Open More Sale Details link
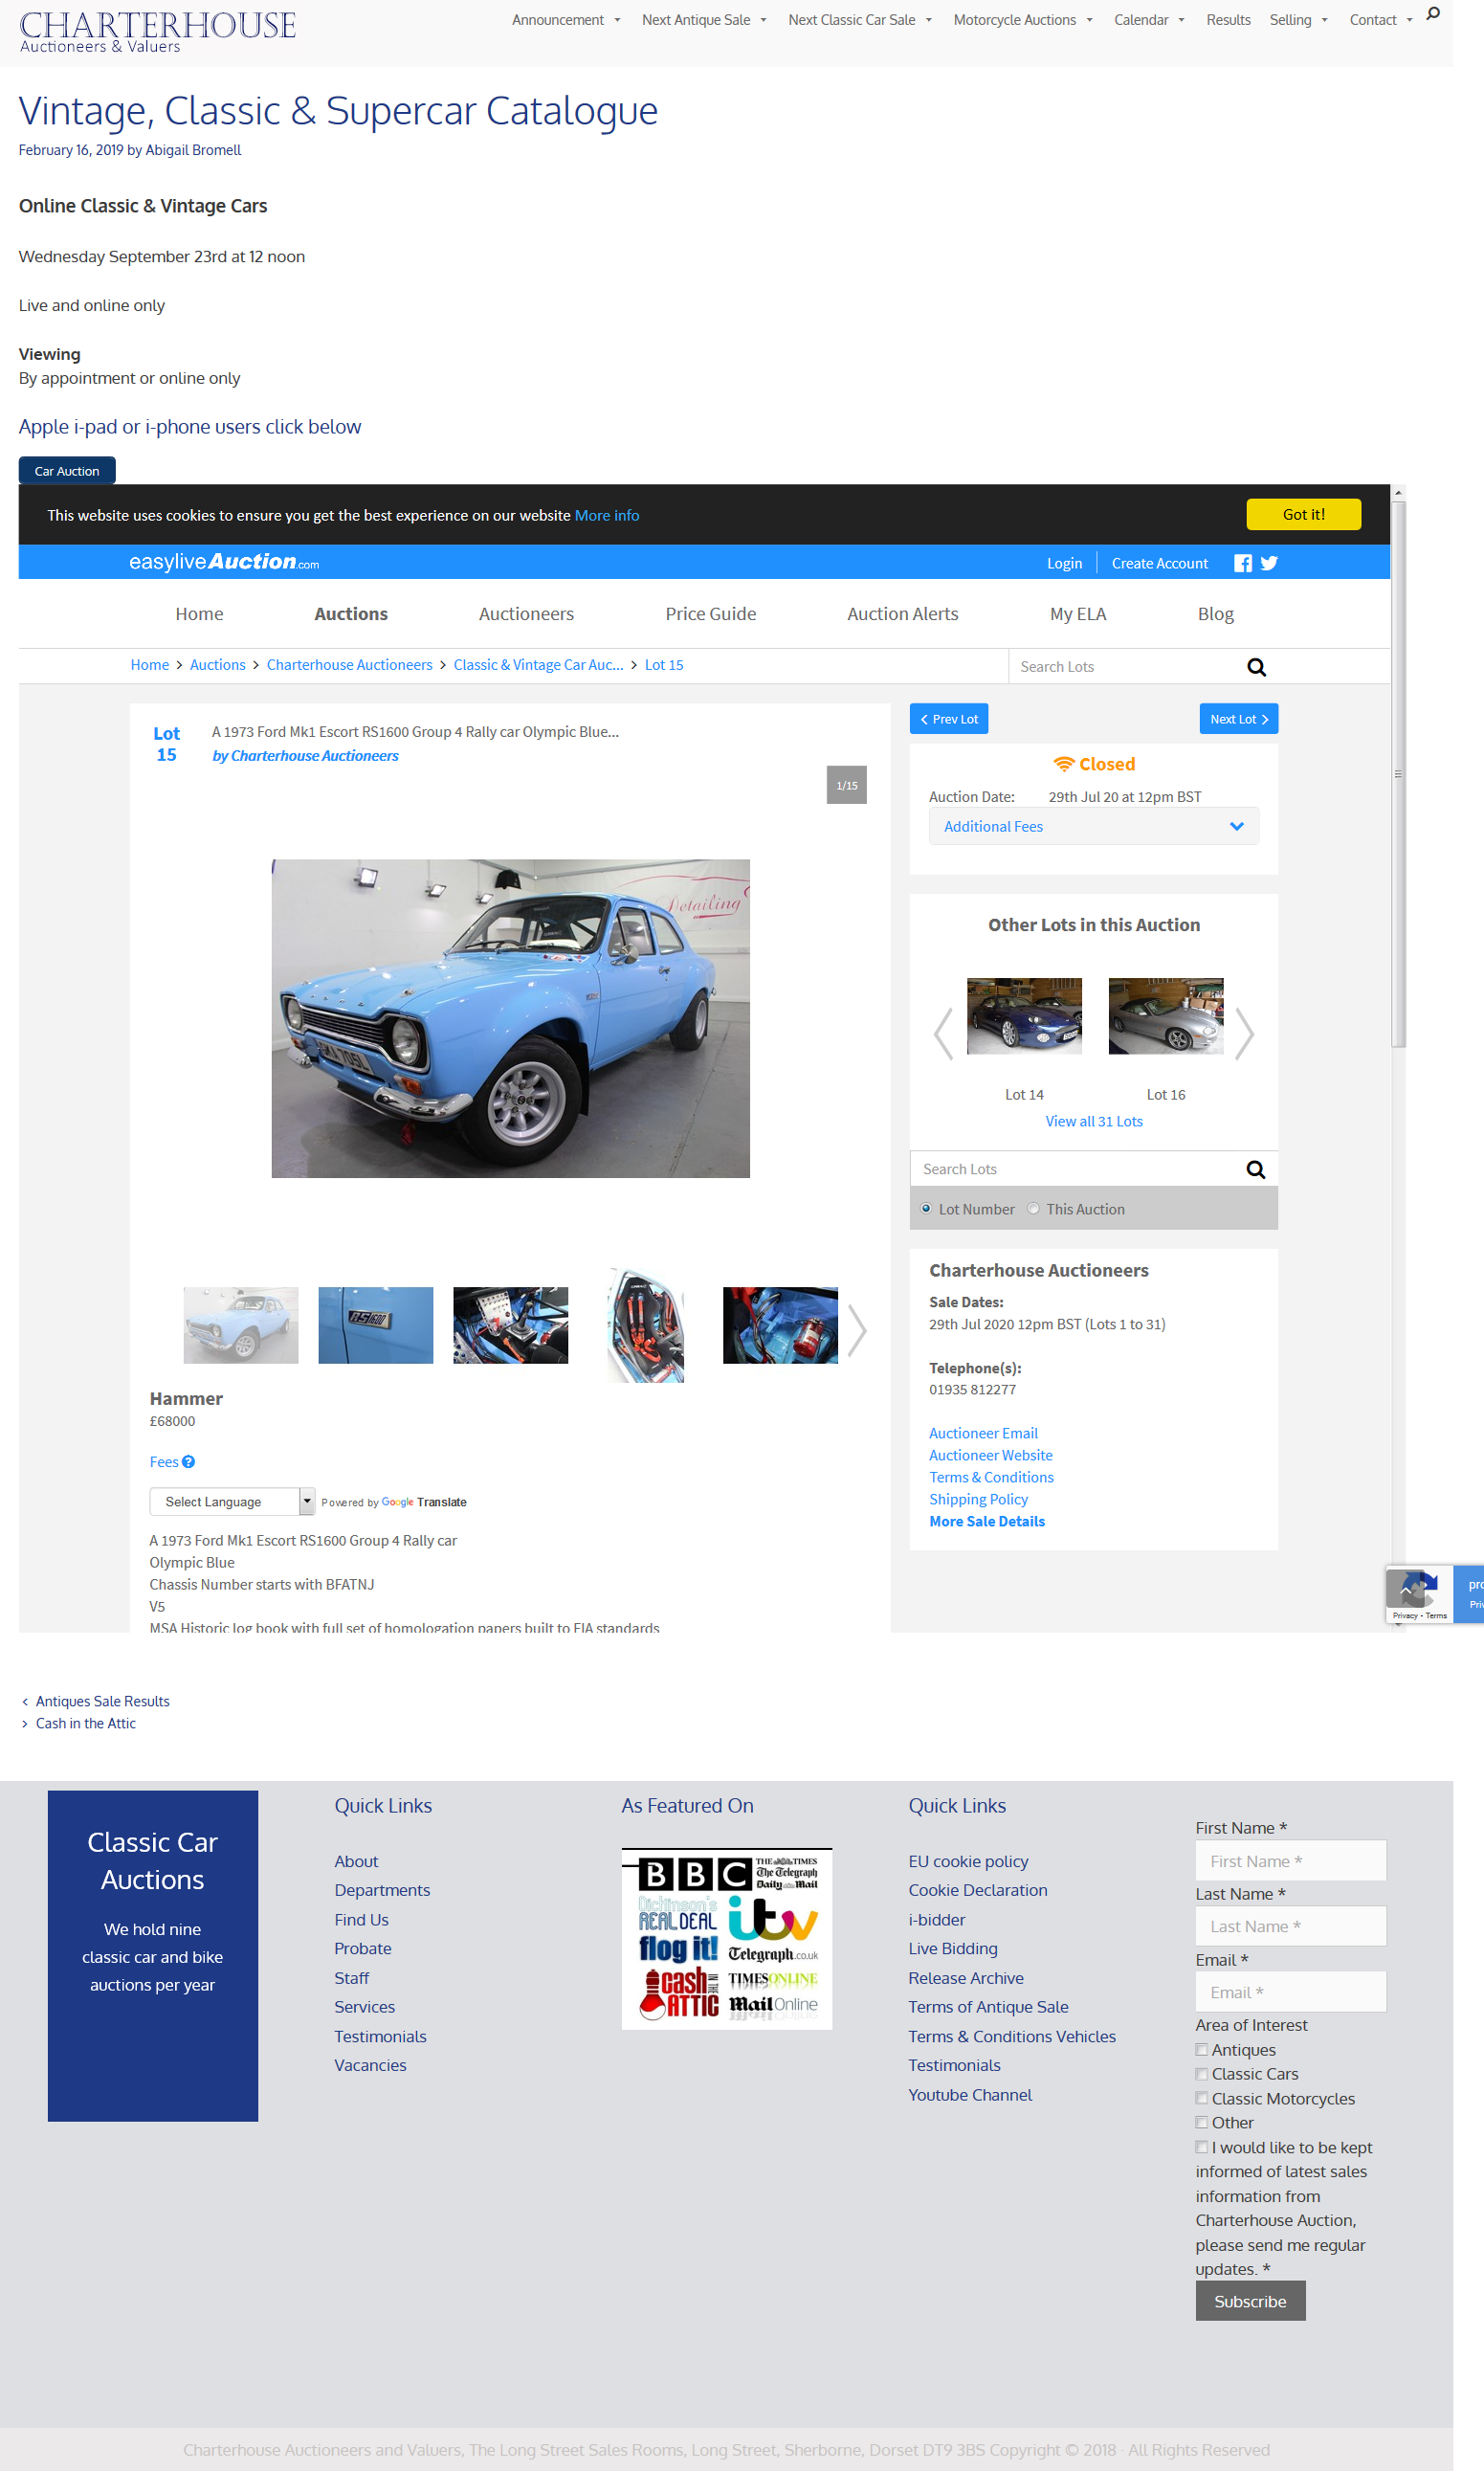Screen dimensions: 1484x2471 point(987,1521)
